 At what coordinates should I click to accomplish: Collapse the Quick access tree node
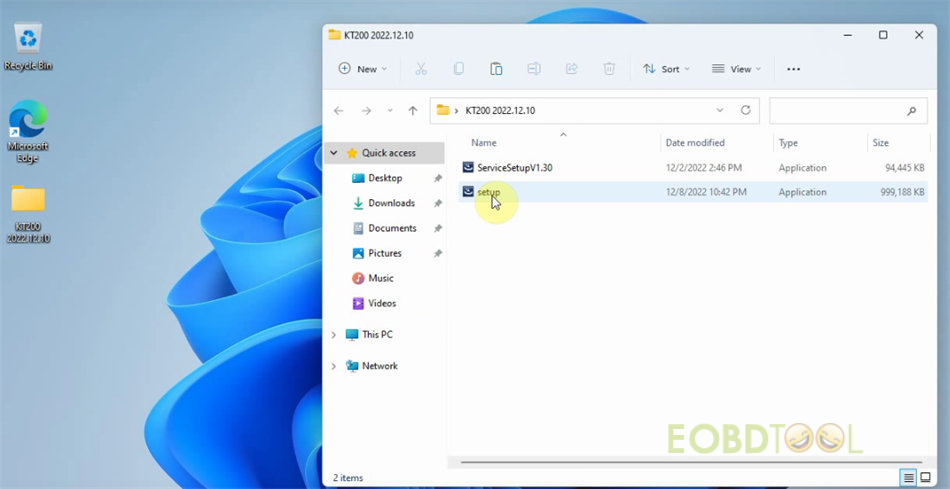(x=334, y=153)
